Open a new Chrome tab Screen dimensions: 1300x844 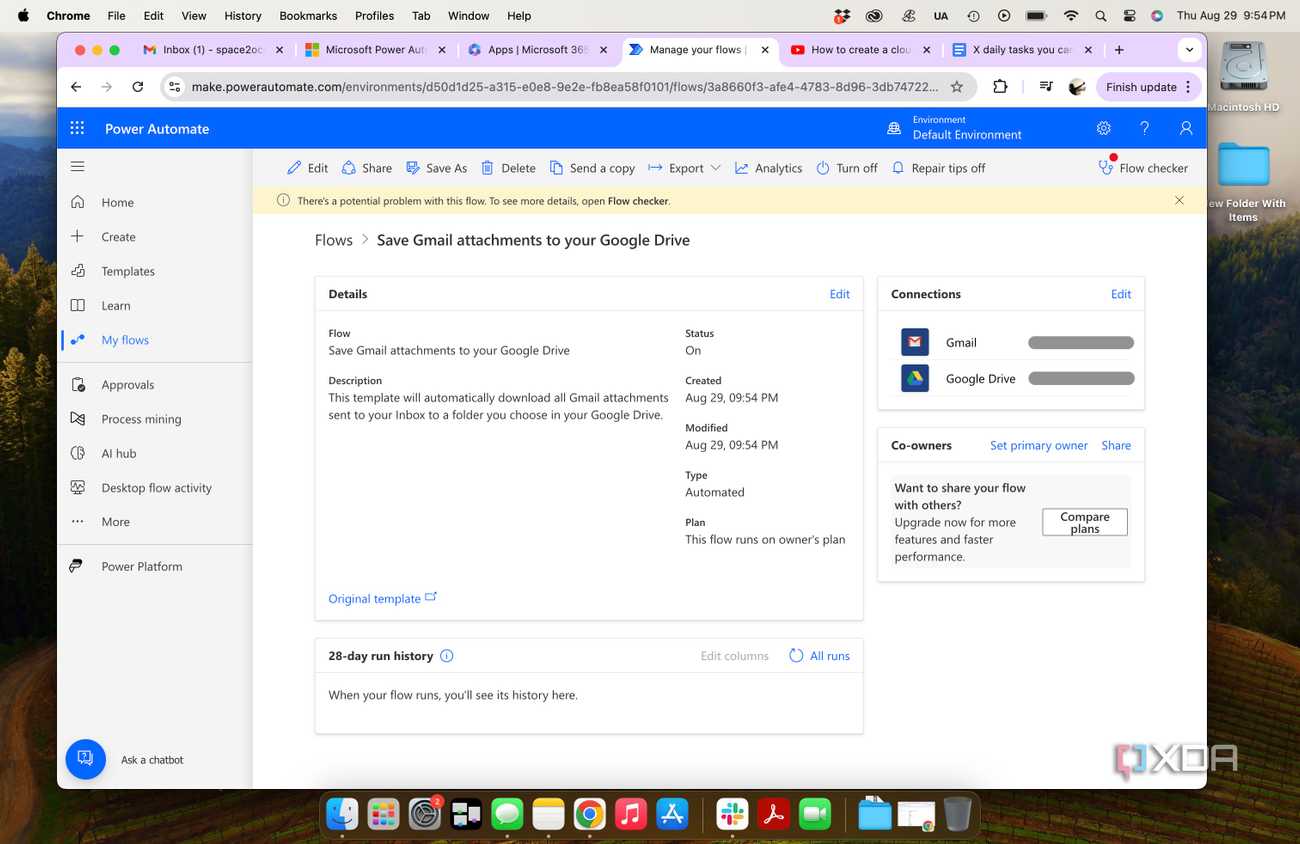pyautogui.click(x=1119, y=49)
